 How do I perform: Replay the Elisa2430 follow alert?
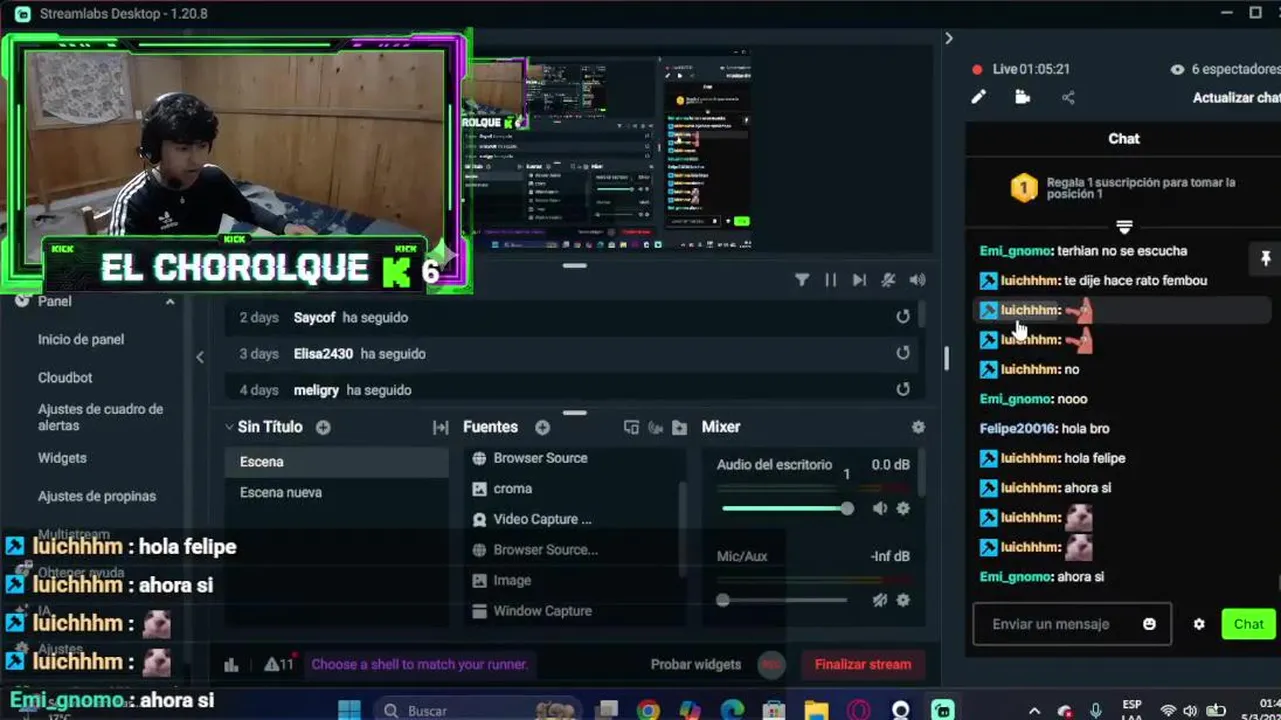pos(903,353)
